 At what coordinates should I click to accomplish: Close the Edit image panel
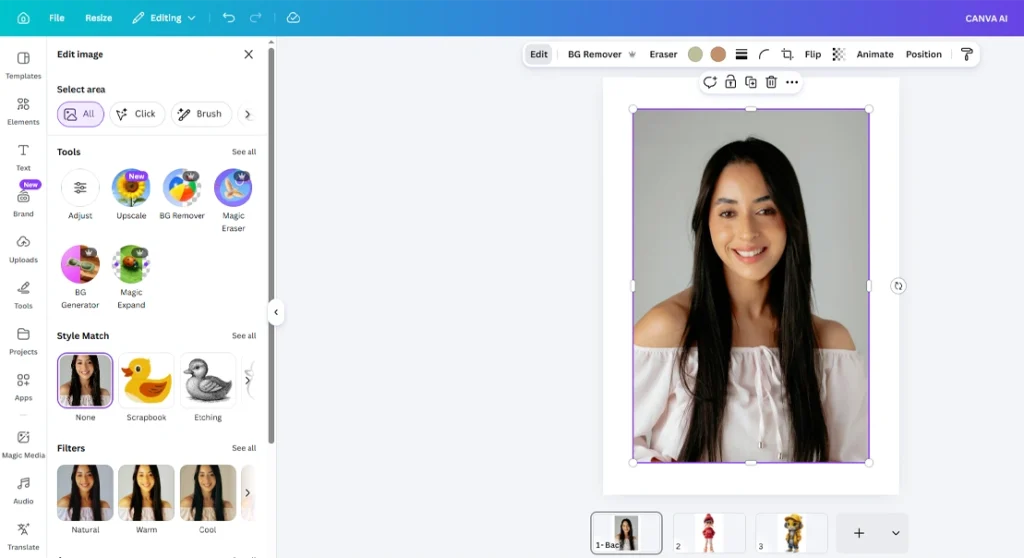click(x=249, y=54)
